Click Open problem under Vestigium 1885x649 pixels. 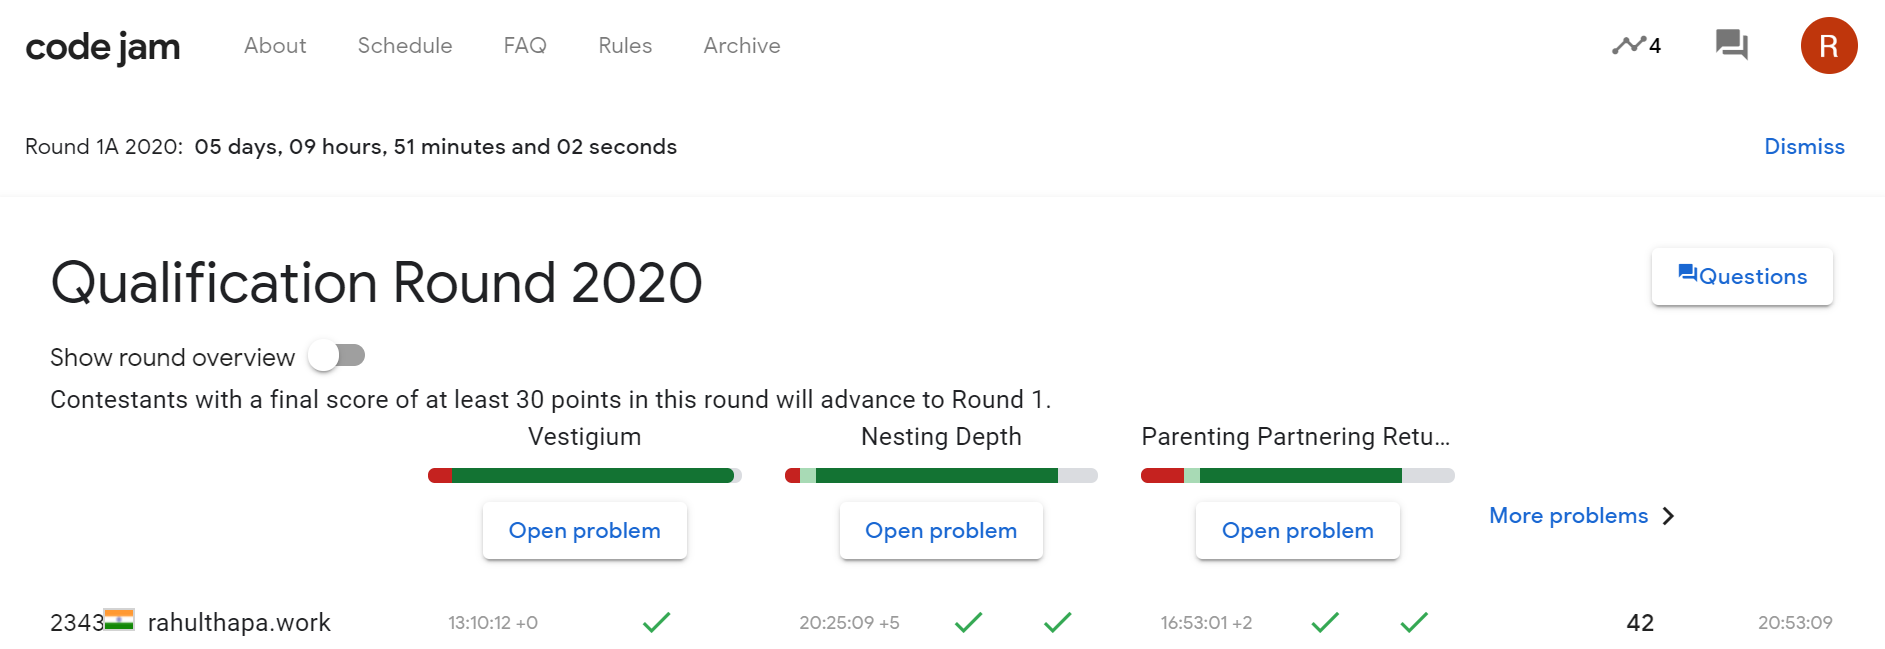coord(585,531)
